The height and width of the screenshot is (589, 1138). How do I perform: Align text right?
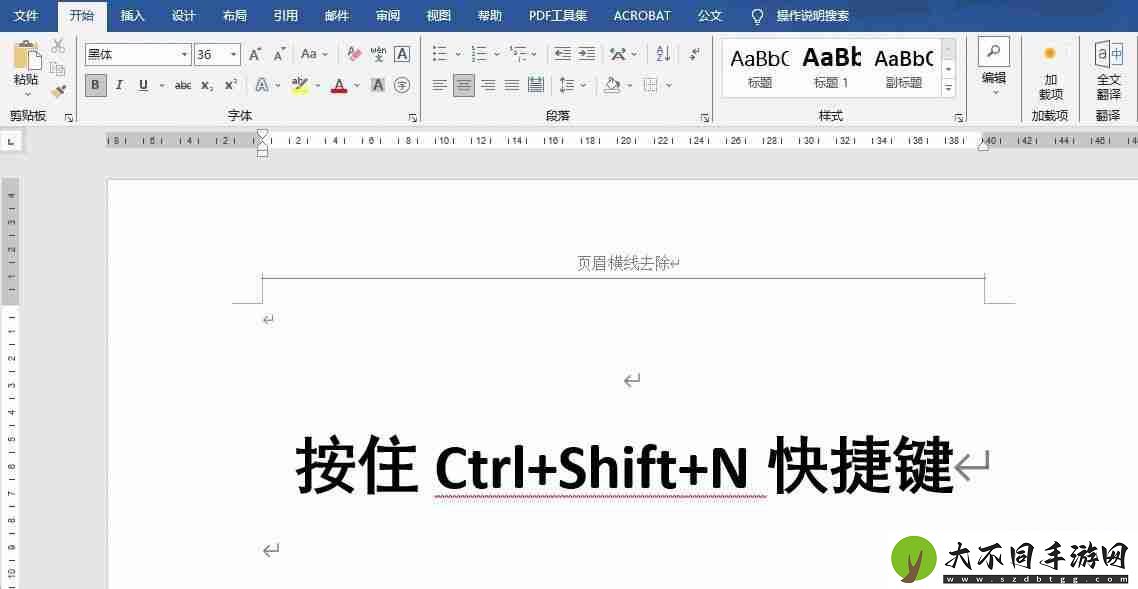(x=488, y=86)
